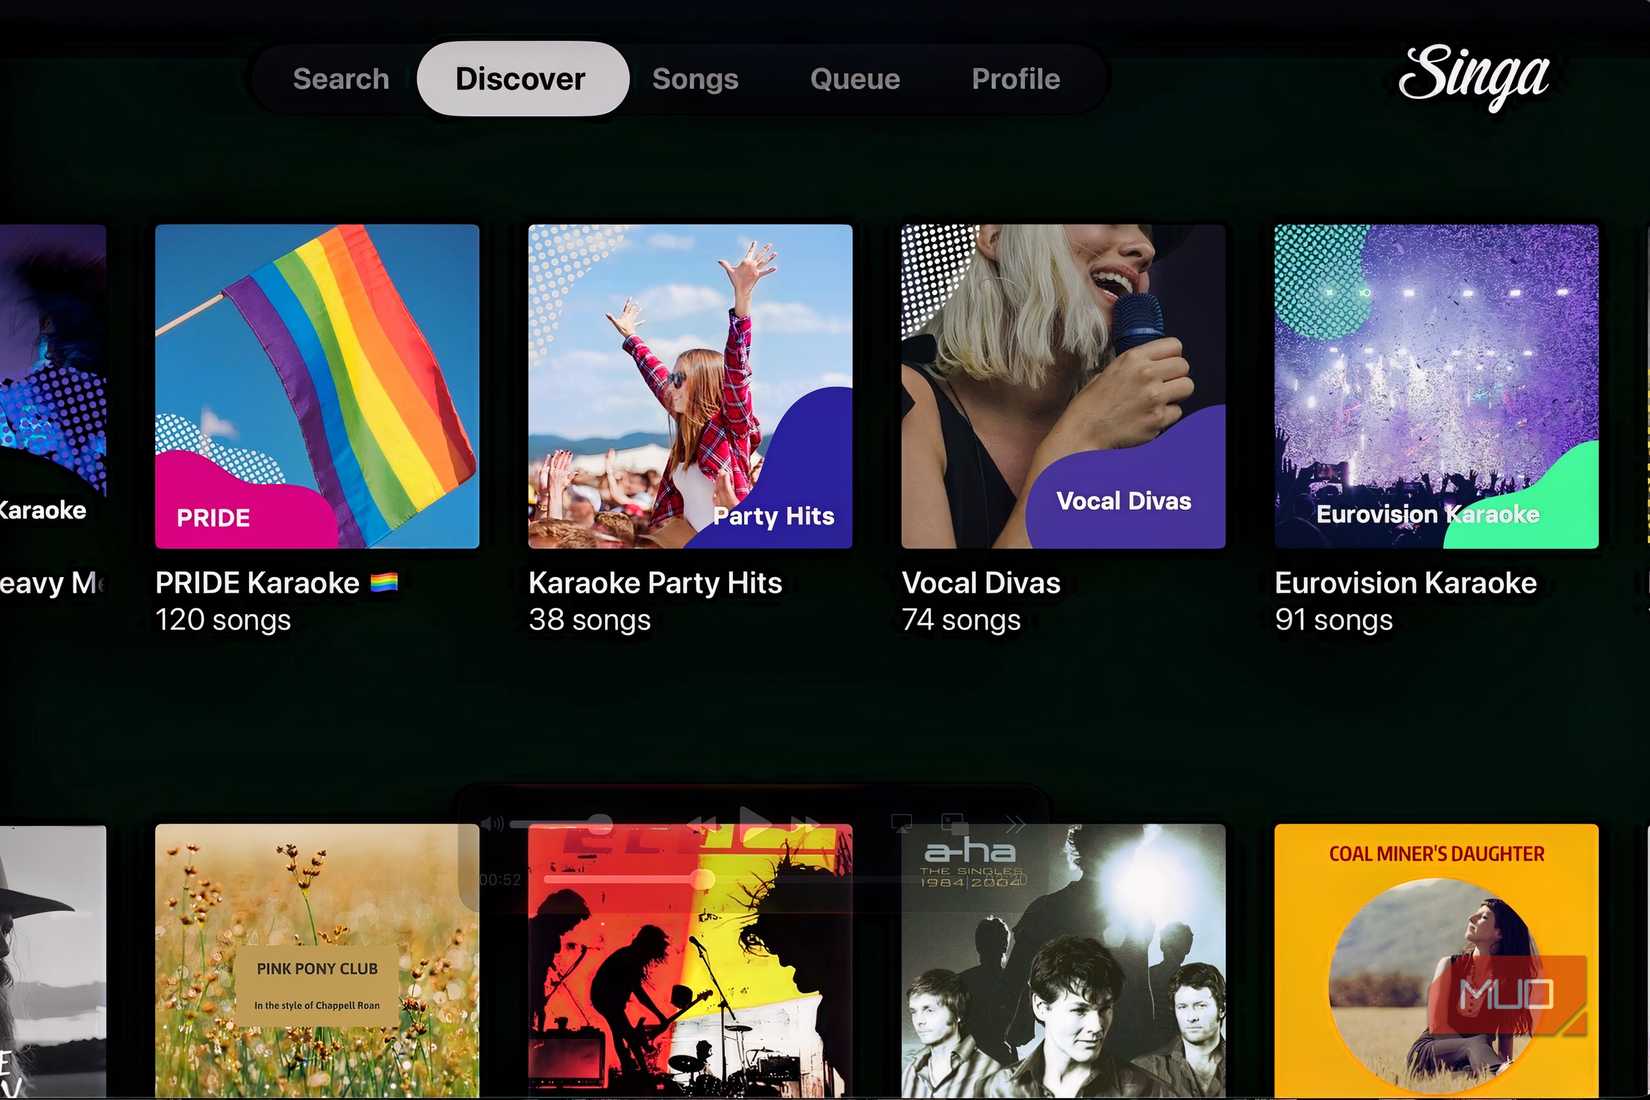This screenshot has height=1100, width=1650.
Task: Click the picture-in-picture icon in overlay
Action: click(x=954, y=824)
